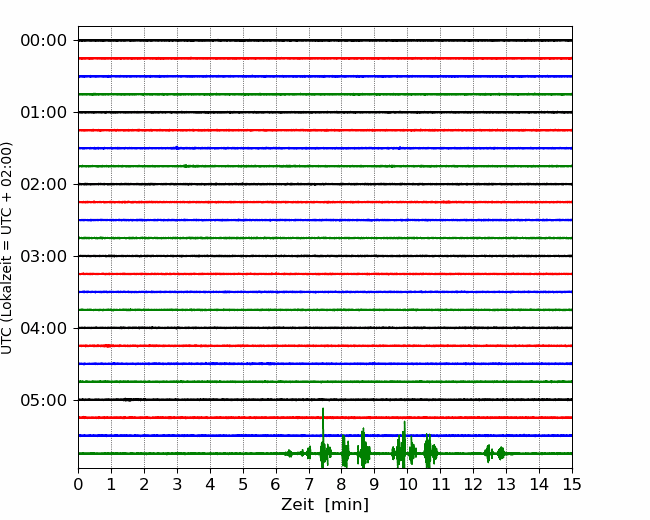
Task: Click the 03:00 y-axis tick label
Action: pos(44,256)
